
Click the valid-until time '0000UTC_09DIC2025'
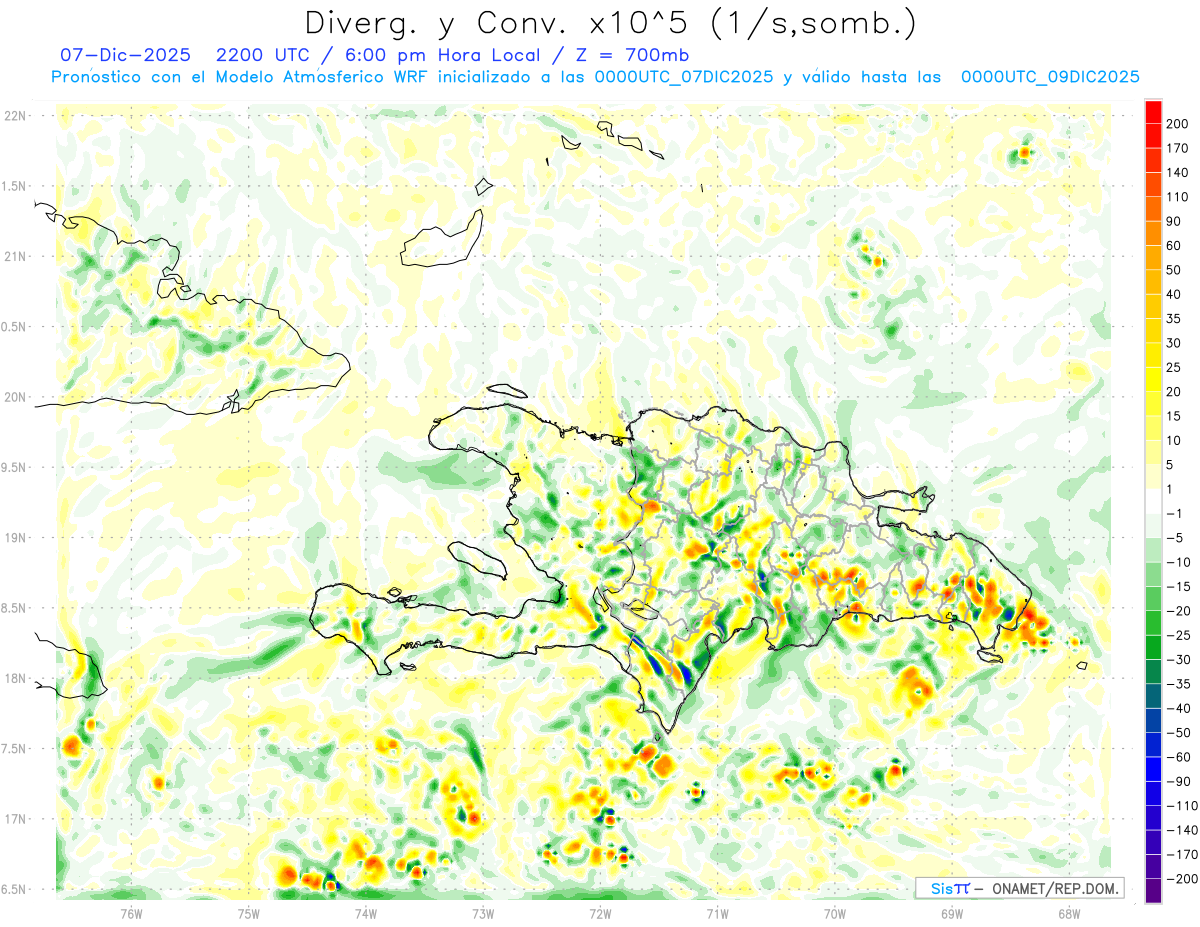coord(1050,77)
